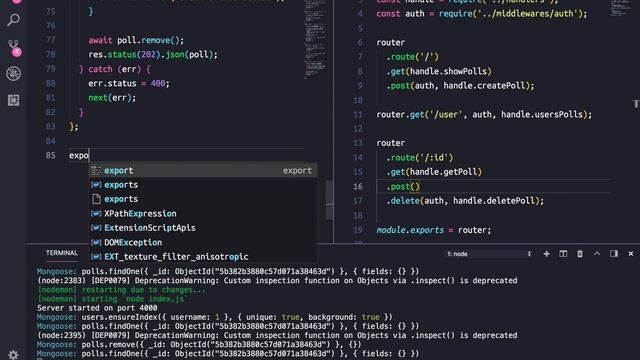This screenshot has width=640, height=360.
Task: Place cursor after 'expo' on line 85
Action: [89, 156]
